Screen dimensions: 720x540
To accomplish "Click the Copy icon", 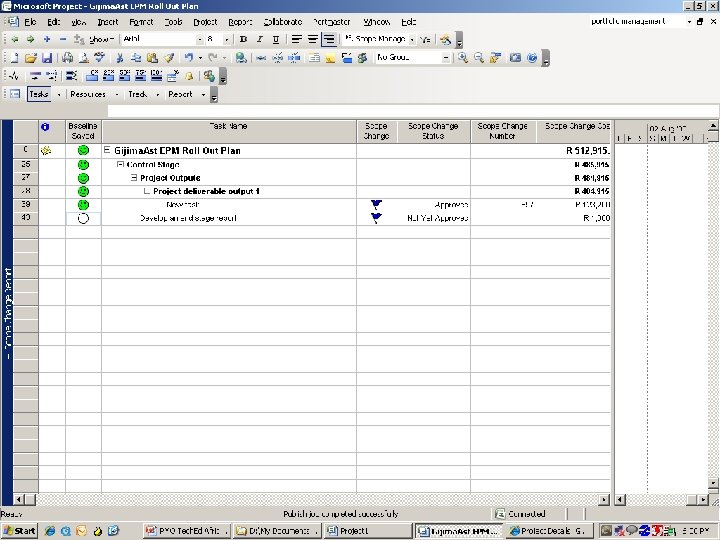I will point(136,58).
